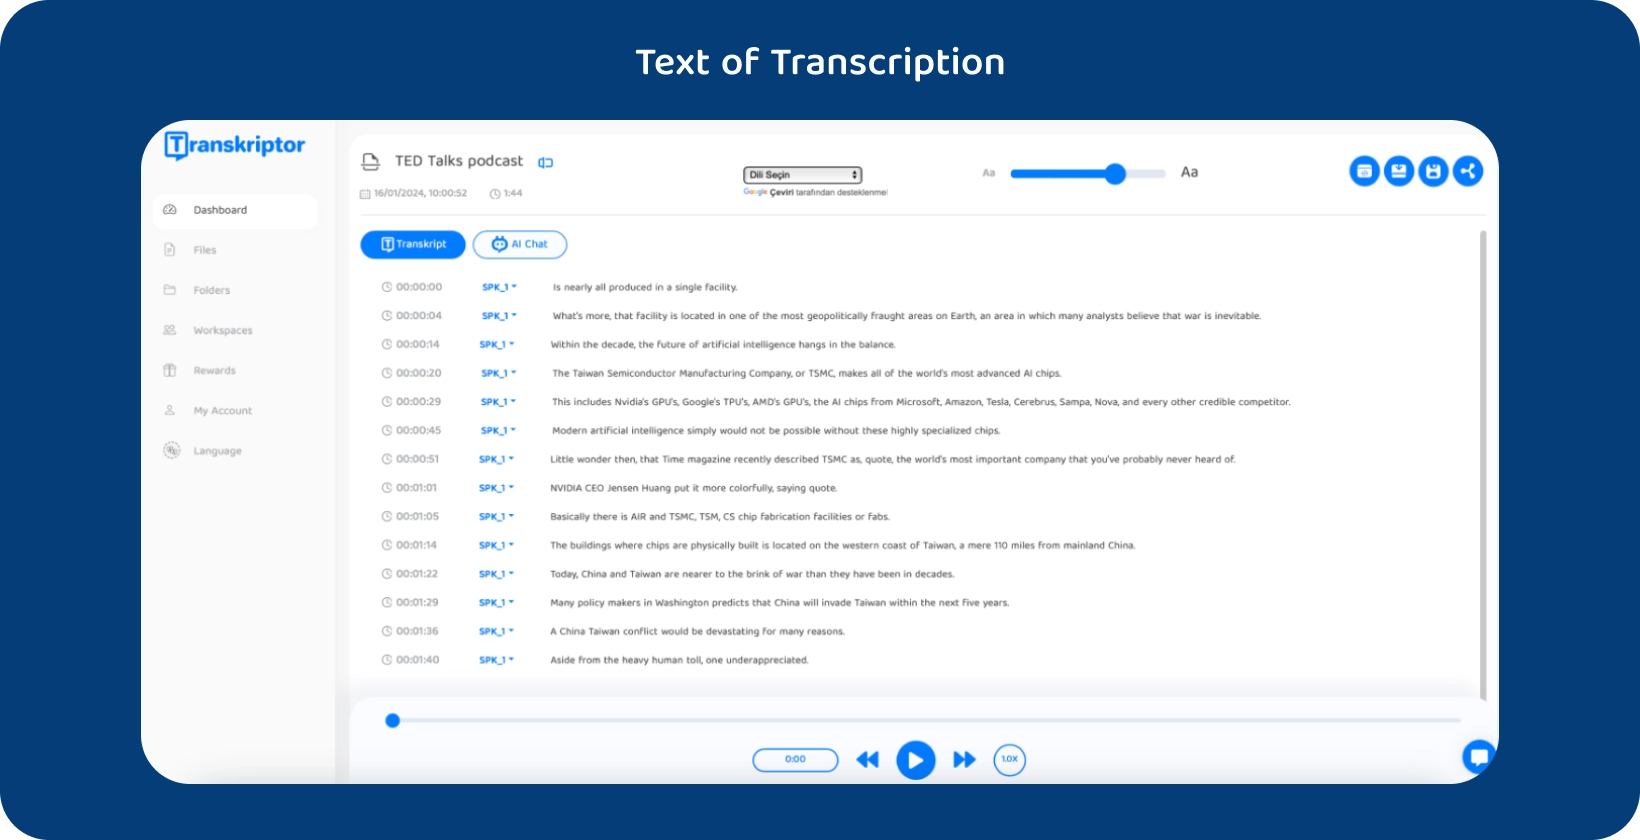Click the large Aa increase font size label

point(1189,172)
